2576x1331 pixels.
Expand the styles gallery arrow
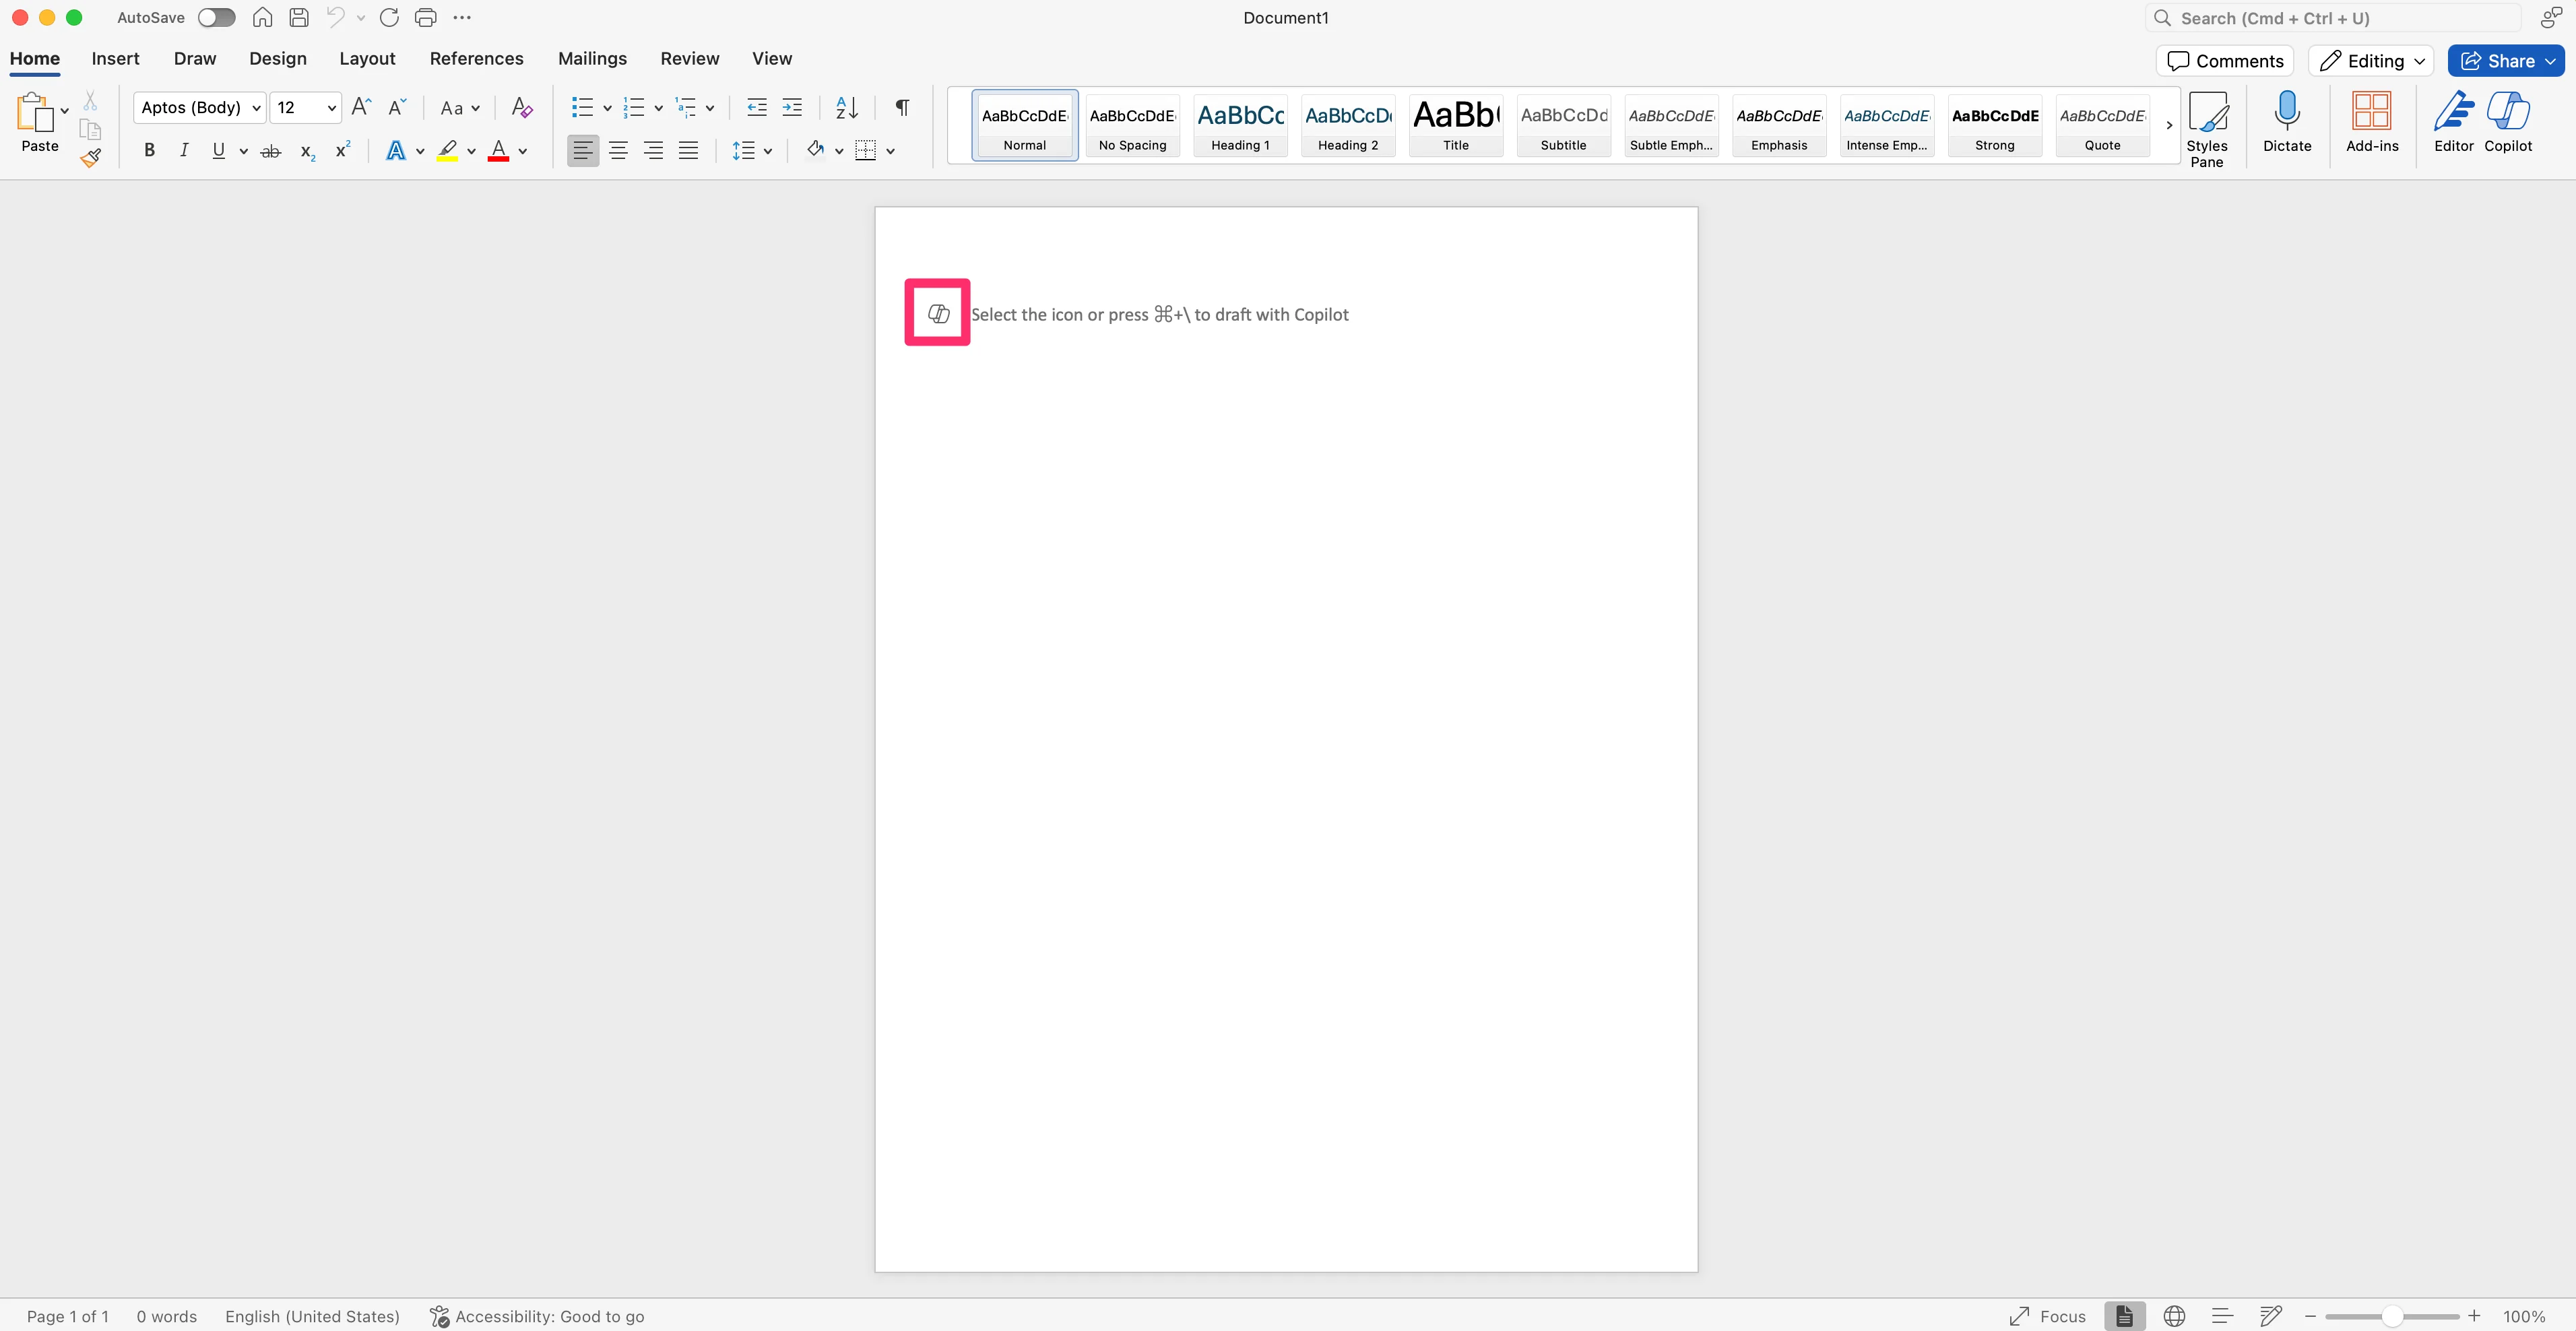[x=2168, y=125]
